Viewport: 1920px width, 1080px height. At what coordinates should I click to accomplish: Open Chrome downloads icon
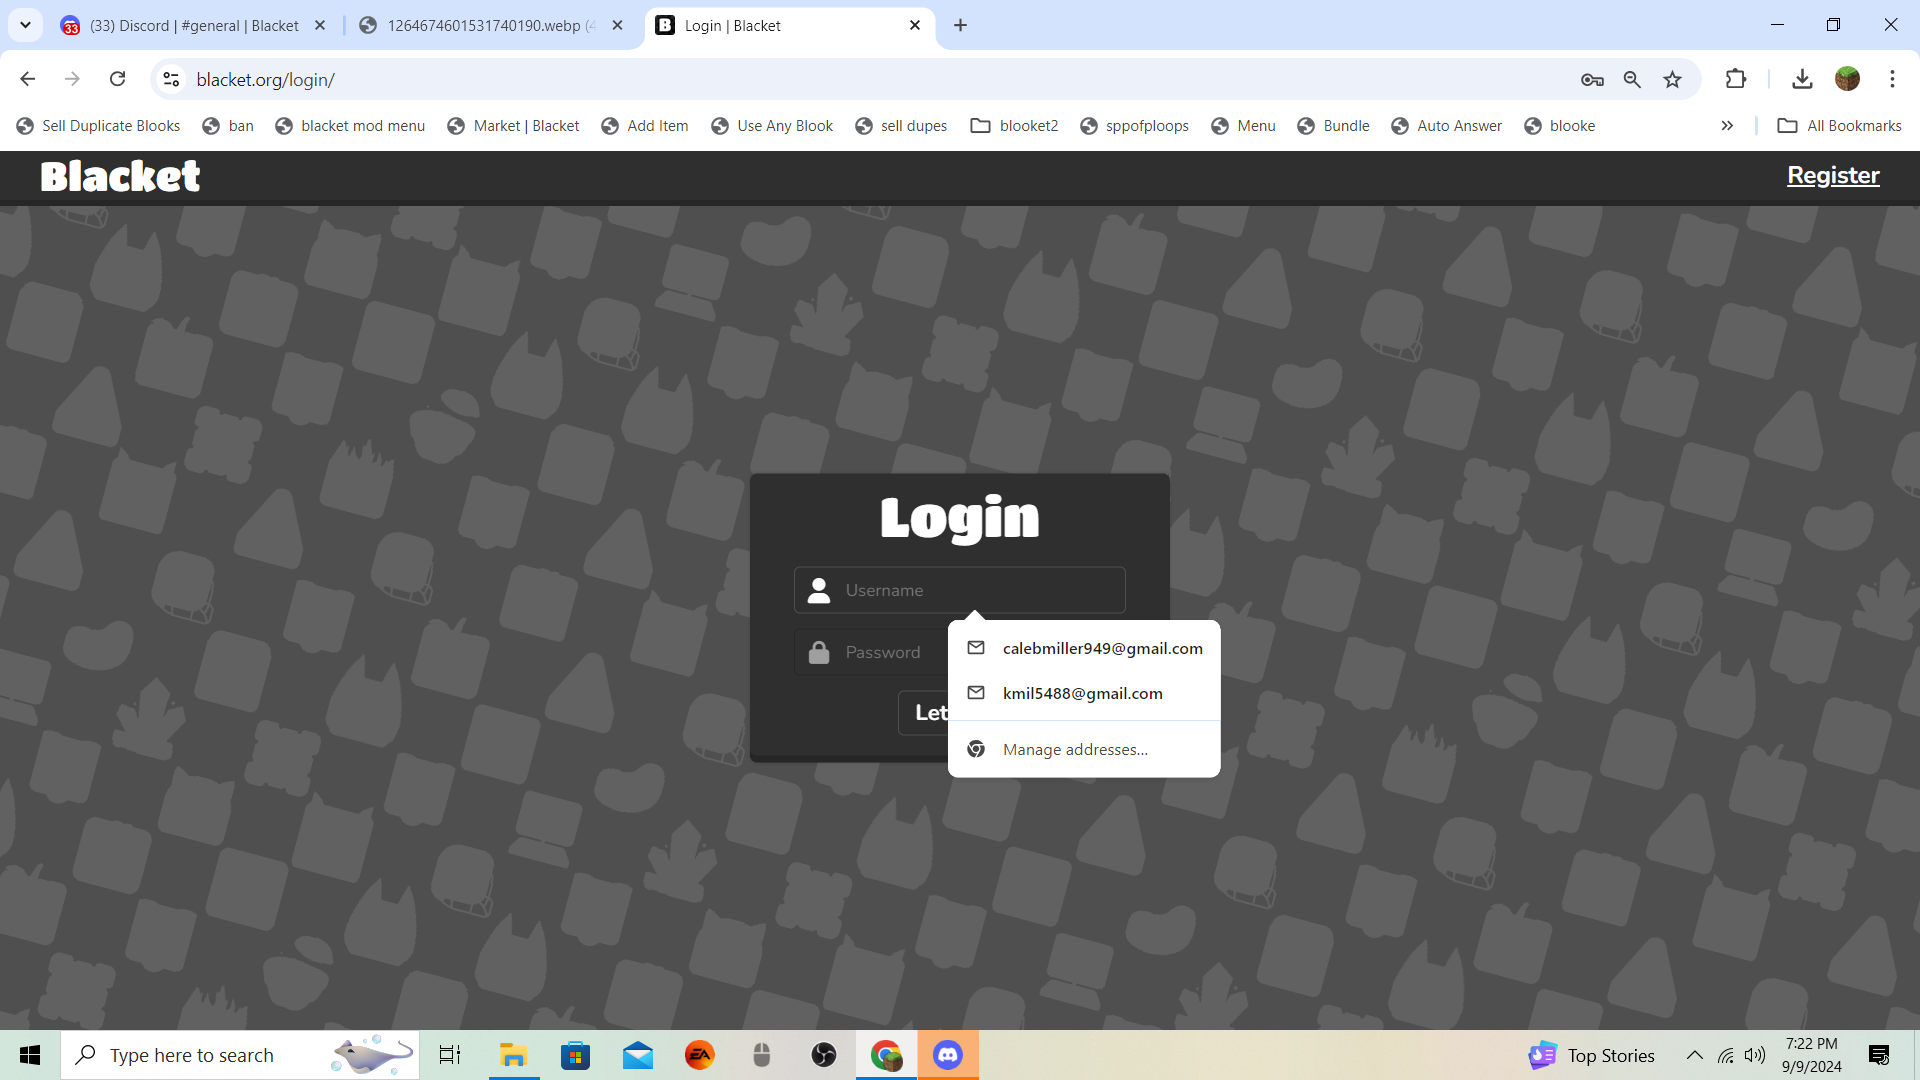pos(1802,79)
